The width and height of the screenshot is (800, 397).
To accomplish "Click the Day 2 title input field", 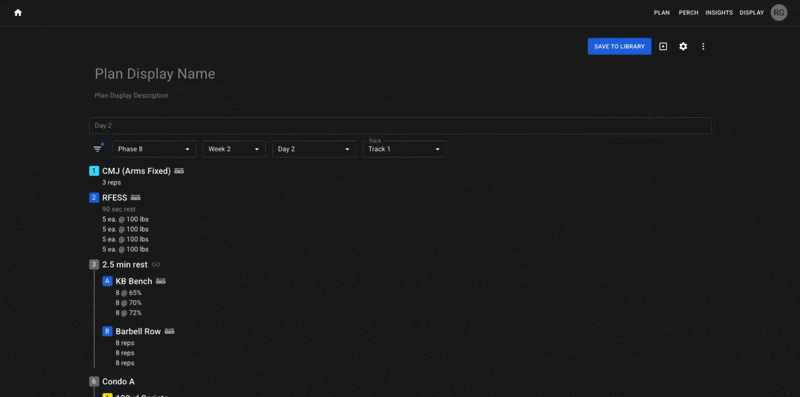I will coord(400,126).
